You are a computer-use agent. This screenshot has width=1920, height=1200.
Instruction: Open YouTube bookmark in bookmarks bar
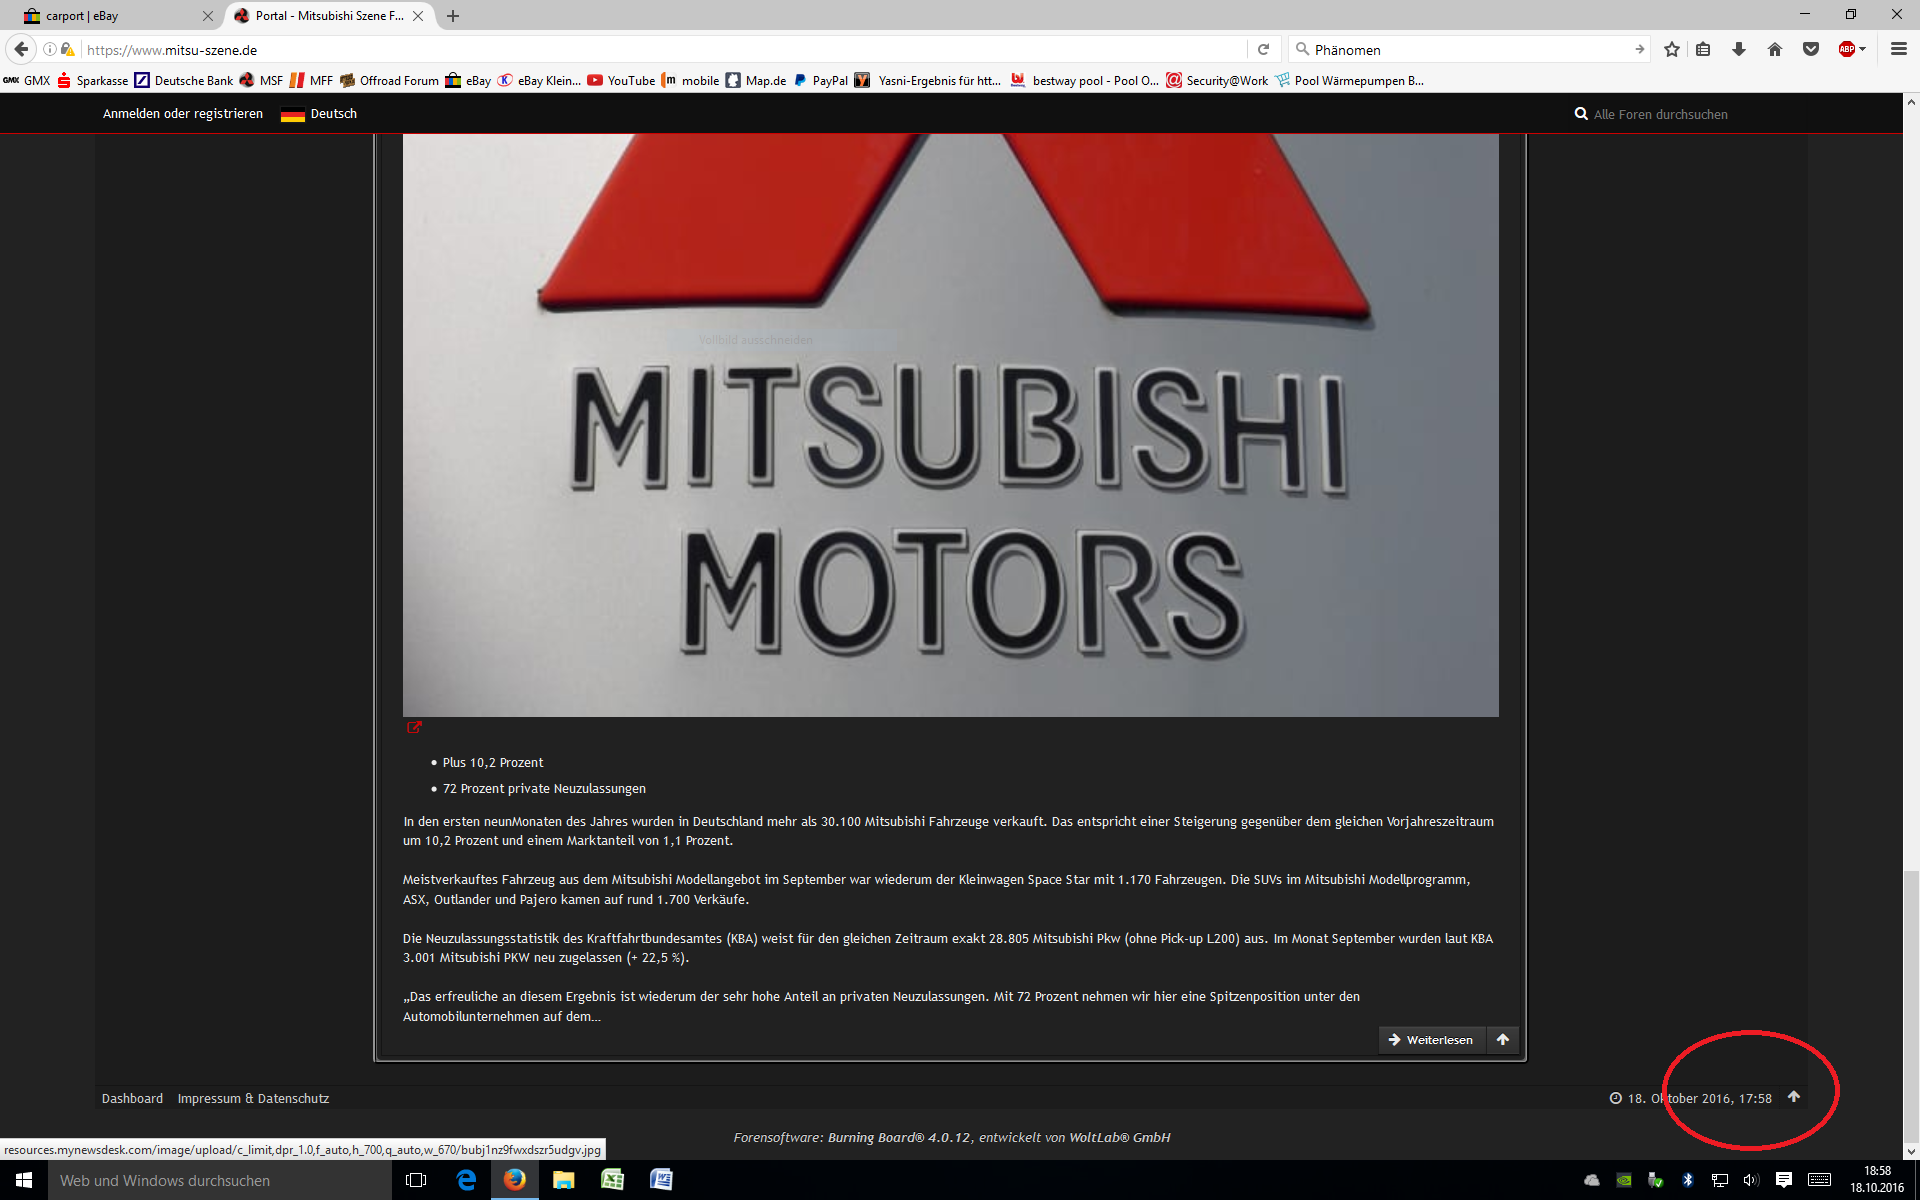tap(621, 81)
